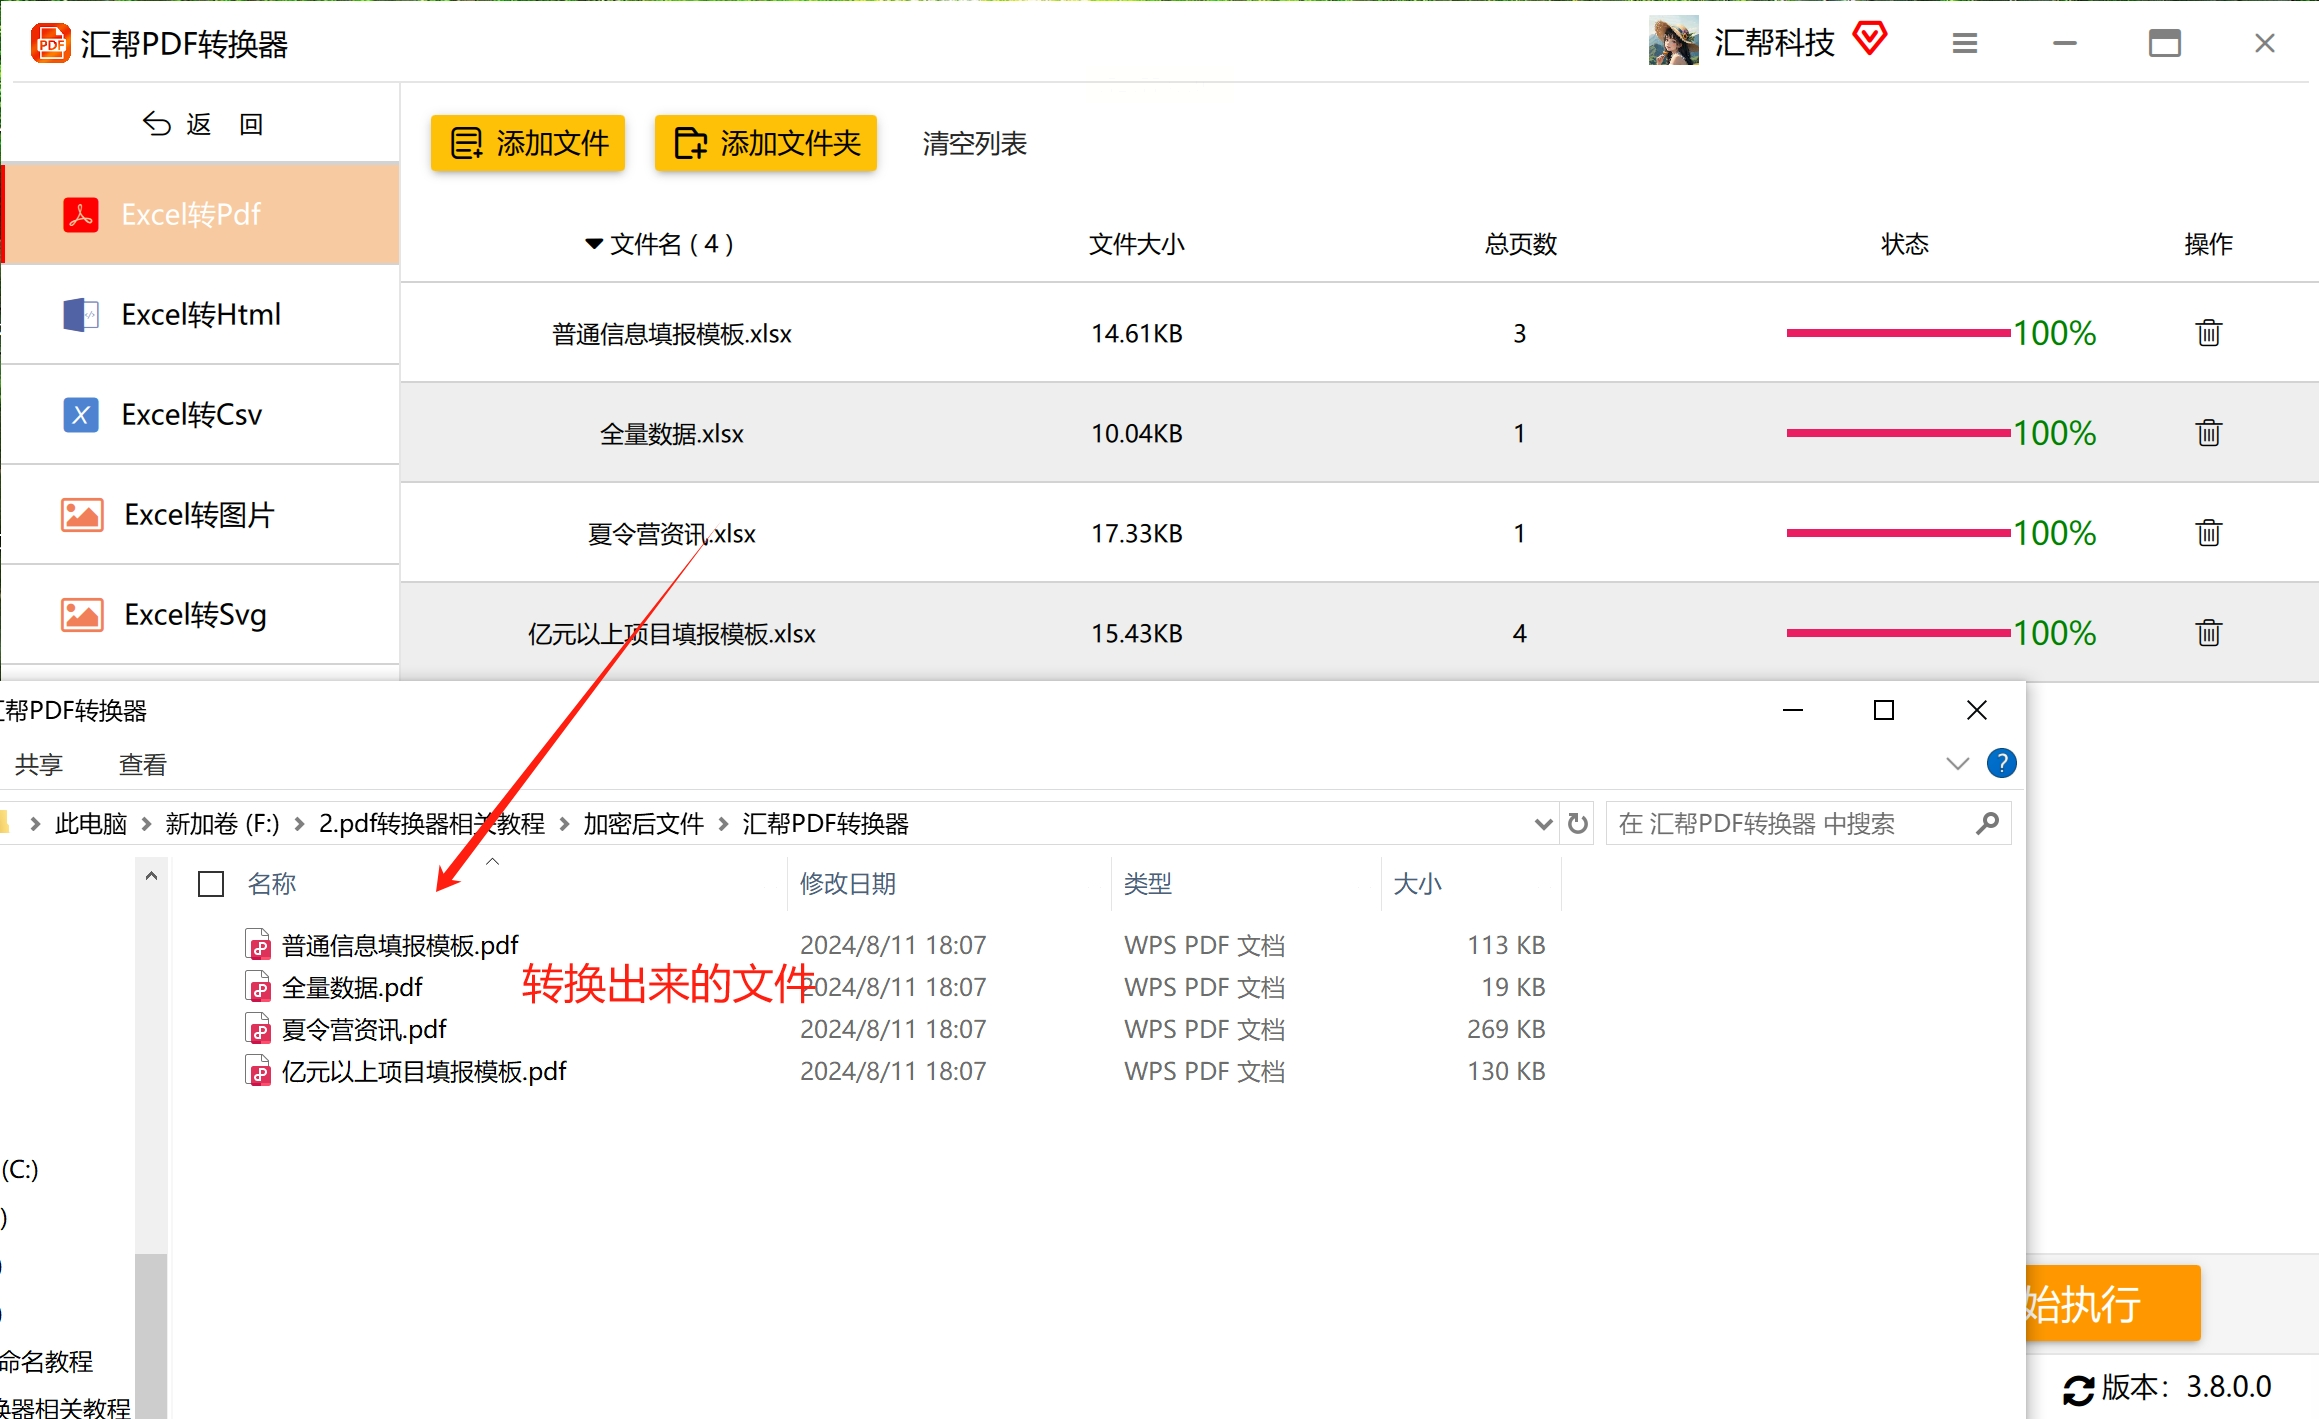The height and width of the screenshot is (1419, 2319).
Task: Click 新加卷 (F:) in the breadcrumb
Action: coord(222,823)
